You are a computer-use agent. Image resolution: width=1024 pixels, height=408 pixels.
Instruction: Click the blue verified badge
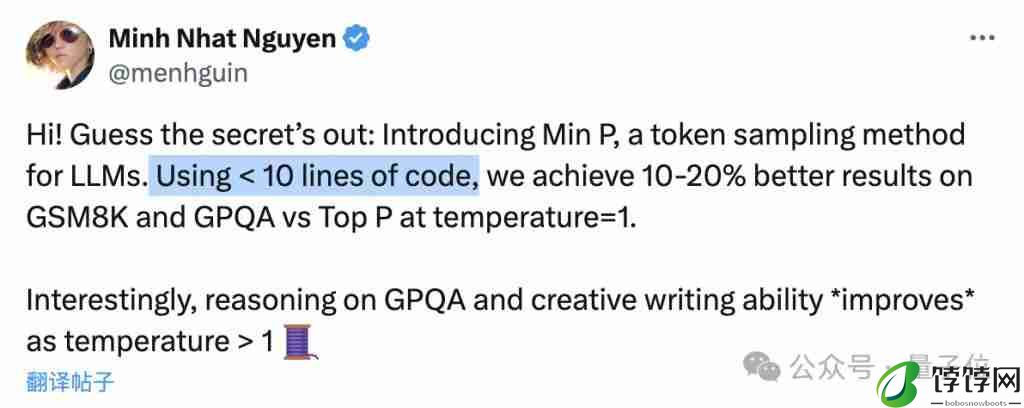pos(357,39)
